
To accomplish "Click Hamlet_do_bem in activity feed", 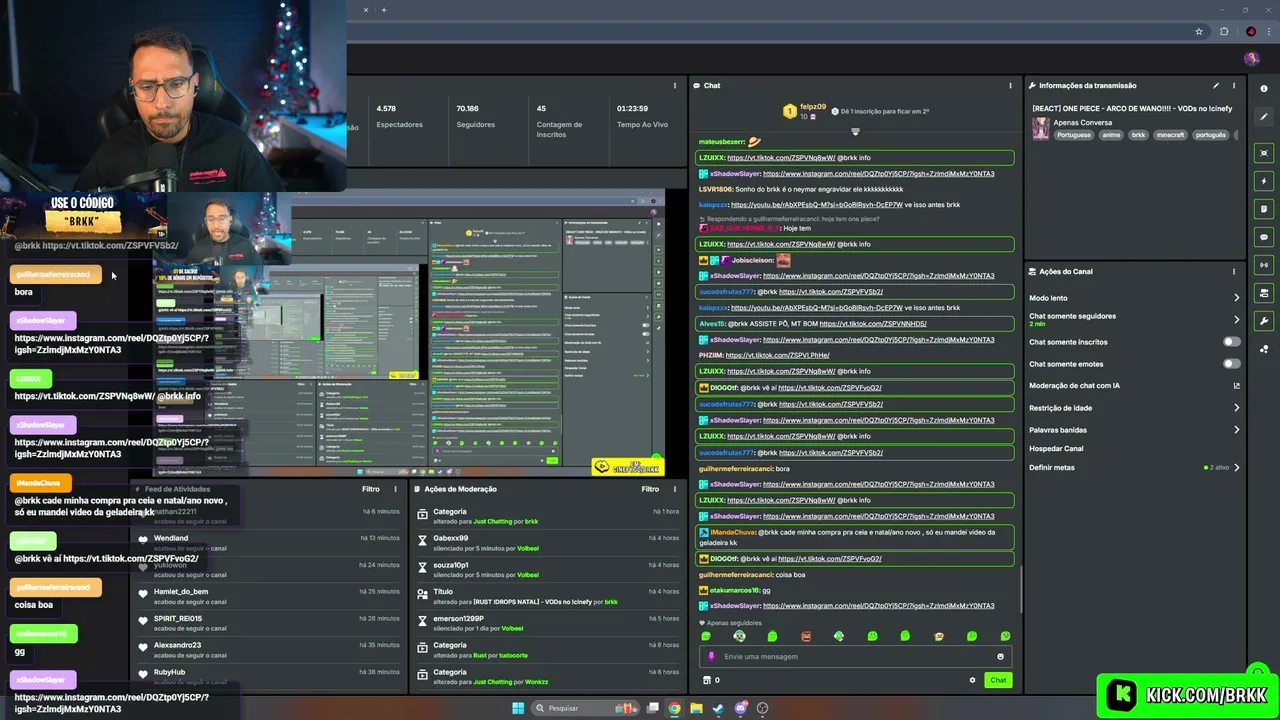I will (181, 592).
